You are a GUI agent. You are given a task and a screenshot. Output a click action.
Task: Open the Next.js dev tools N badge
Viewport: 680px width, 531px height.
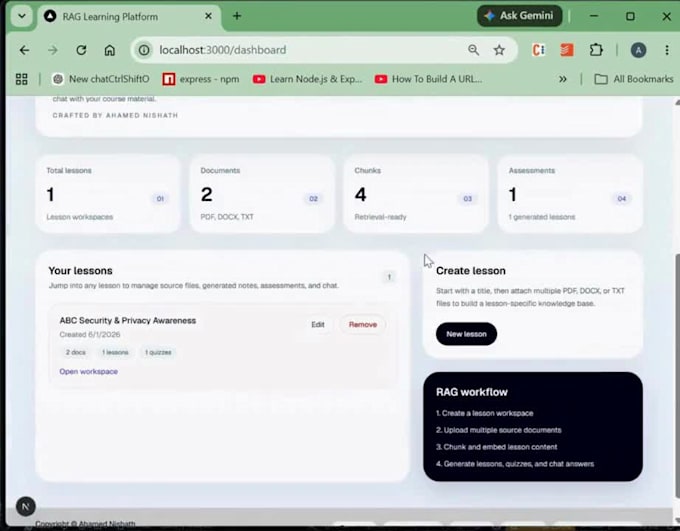coord(26,506)
